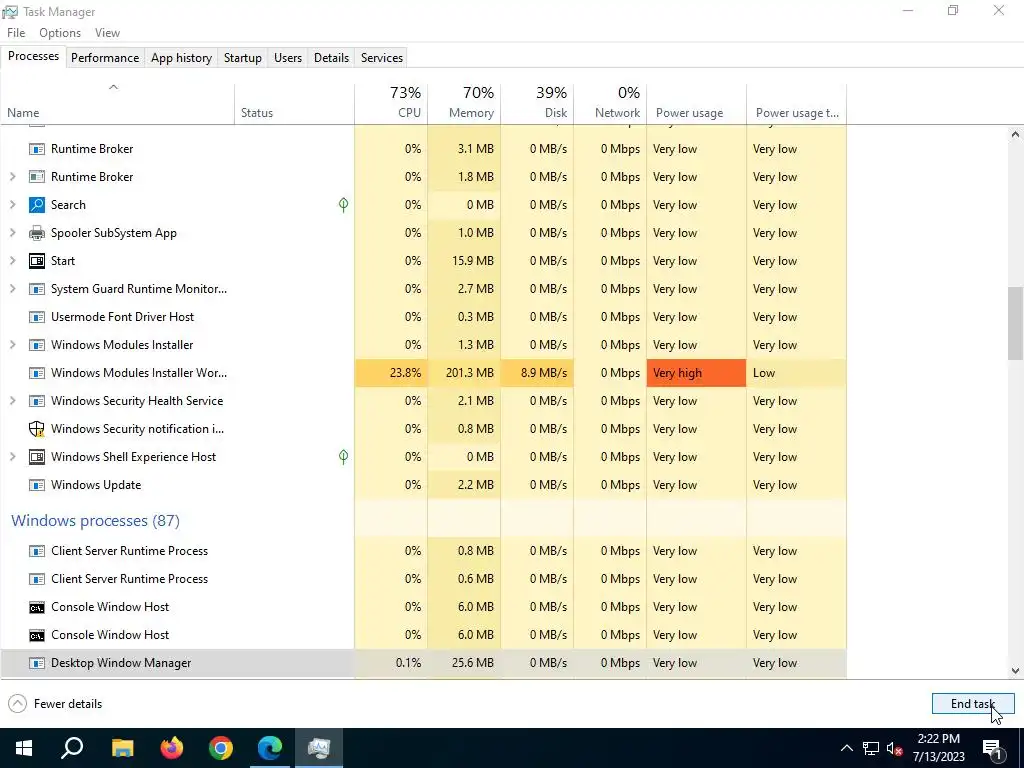Open File Explorer from the taskbar
Image resolution: width=1024 pixels, height=768 pixels.
pos(122,748)
